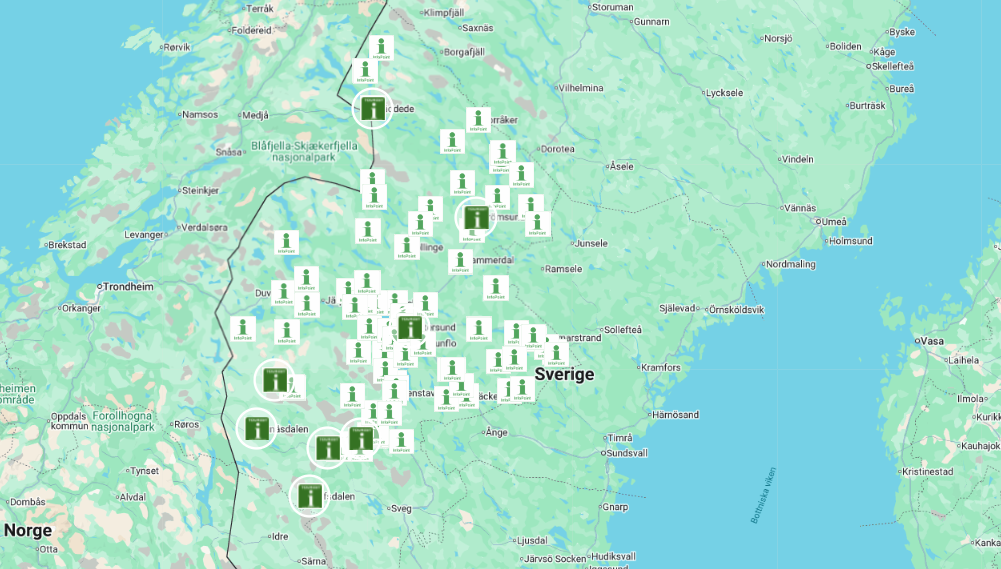The width and height of the screenshot is (1001, 569).
Task: Select the Vindeln label
Action: 797,159
